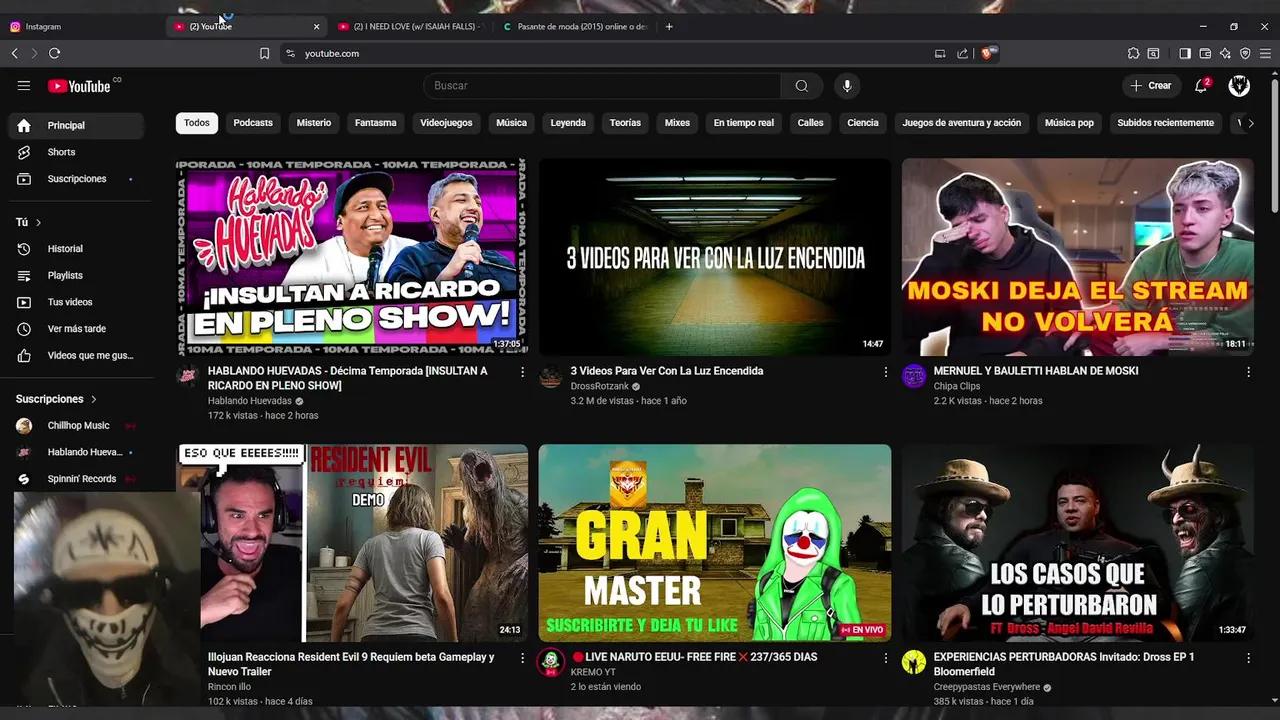Image resolution: width=1280 pixels, height=720 pixels.
Task: Open Shorts in the sidebar
Action: (x=76, y=152)
